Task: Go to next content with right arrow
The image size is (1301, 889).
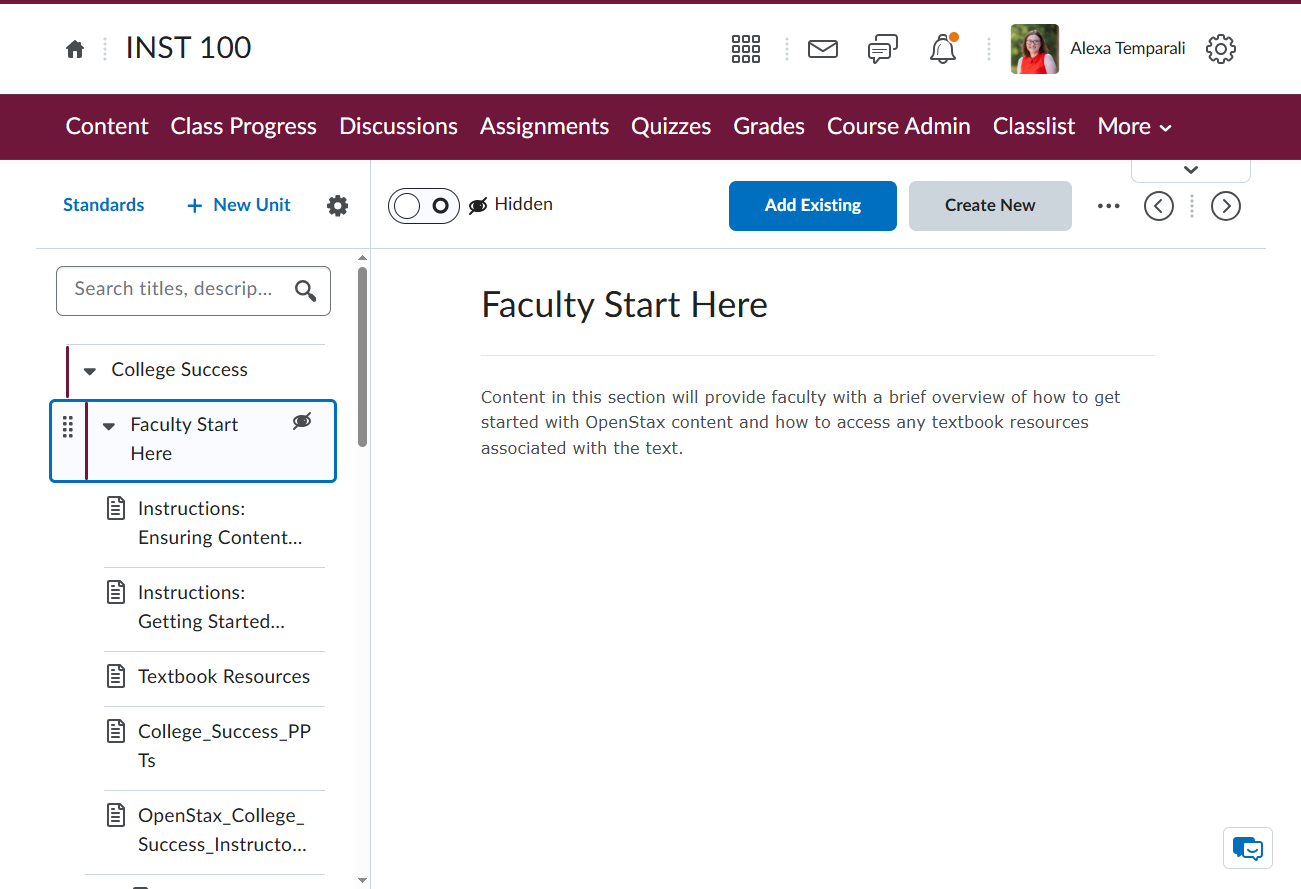Action: pos(1226,206)
